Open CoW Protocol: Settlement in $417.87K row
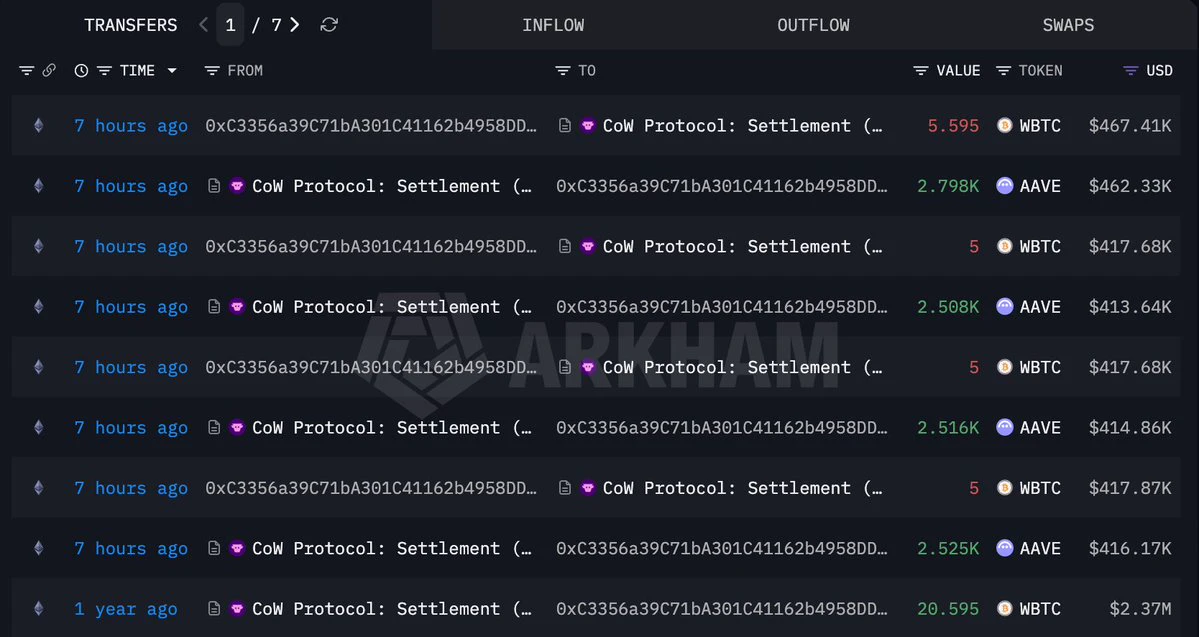 pos(742,488)
